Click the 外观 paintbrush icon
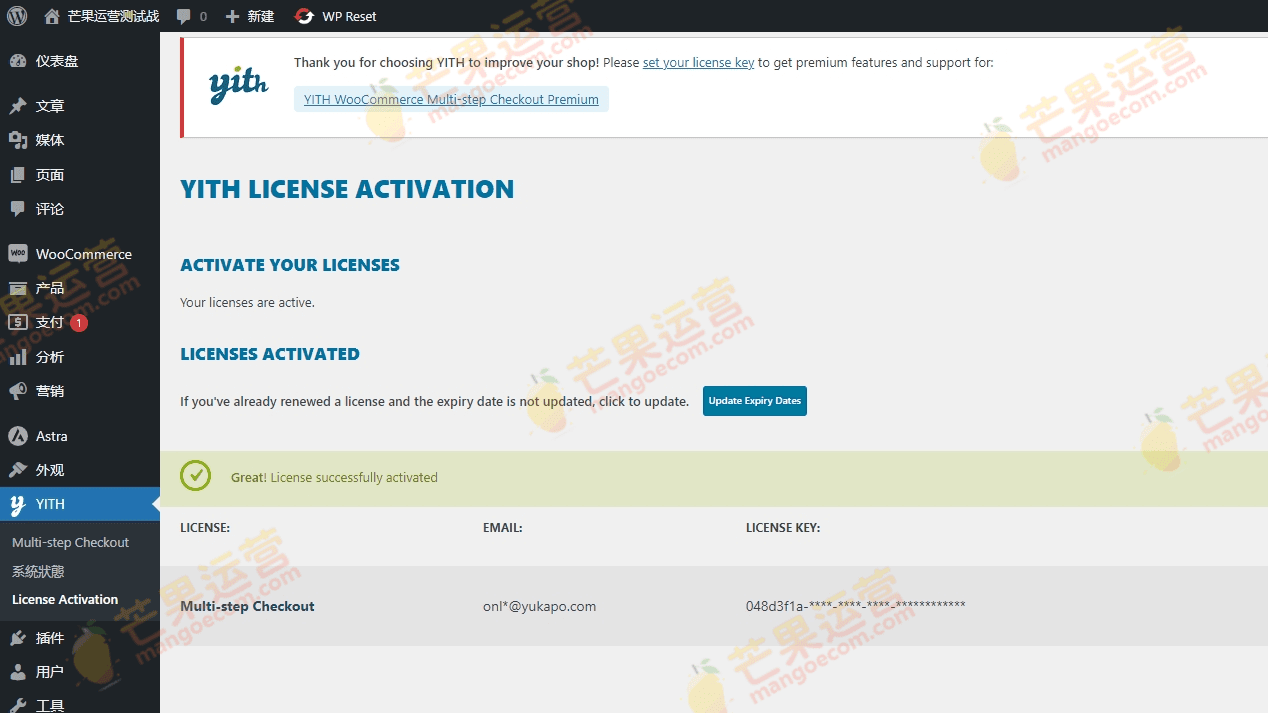The width and height of the screenshot is (1268, 713). tap(18, 470)
